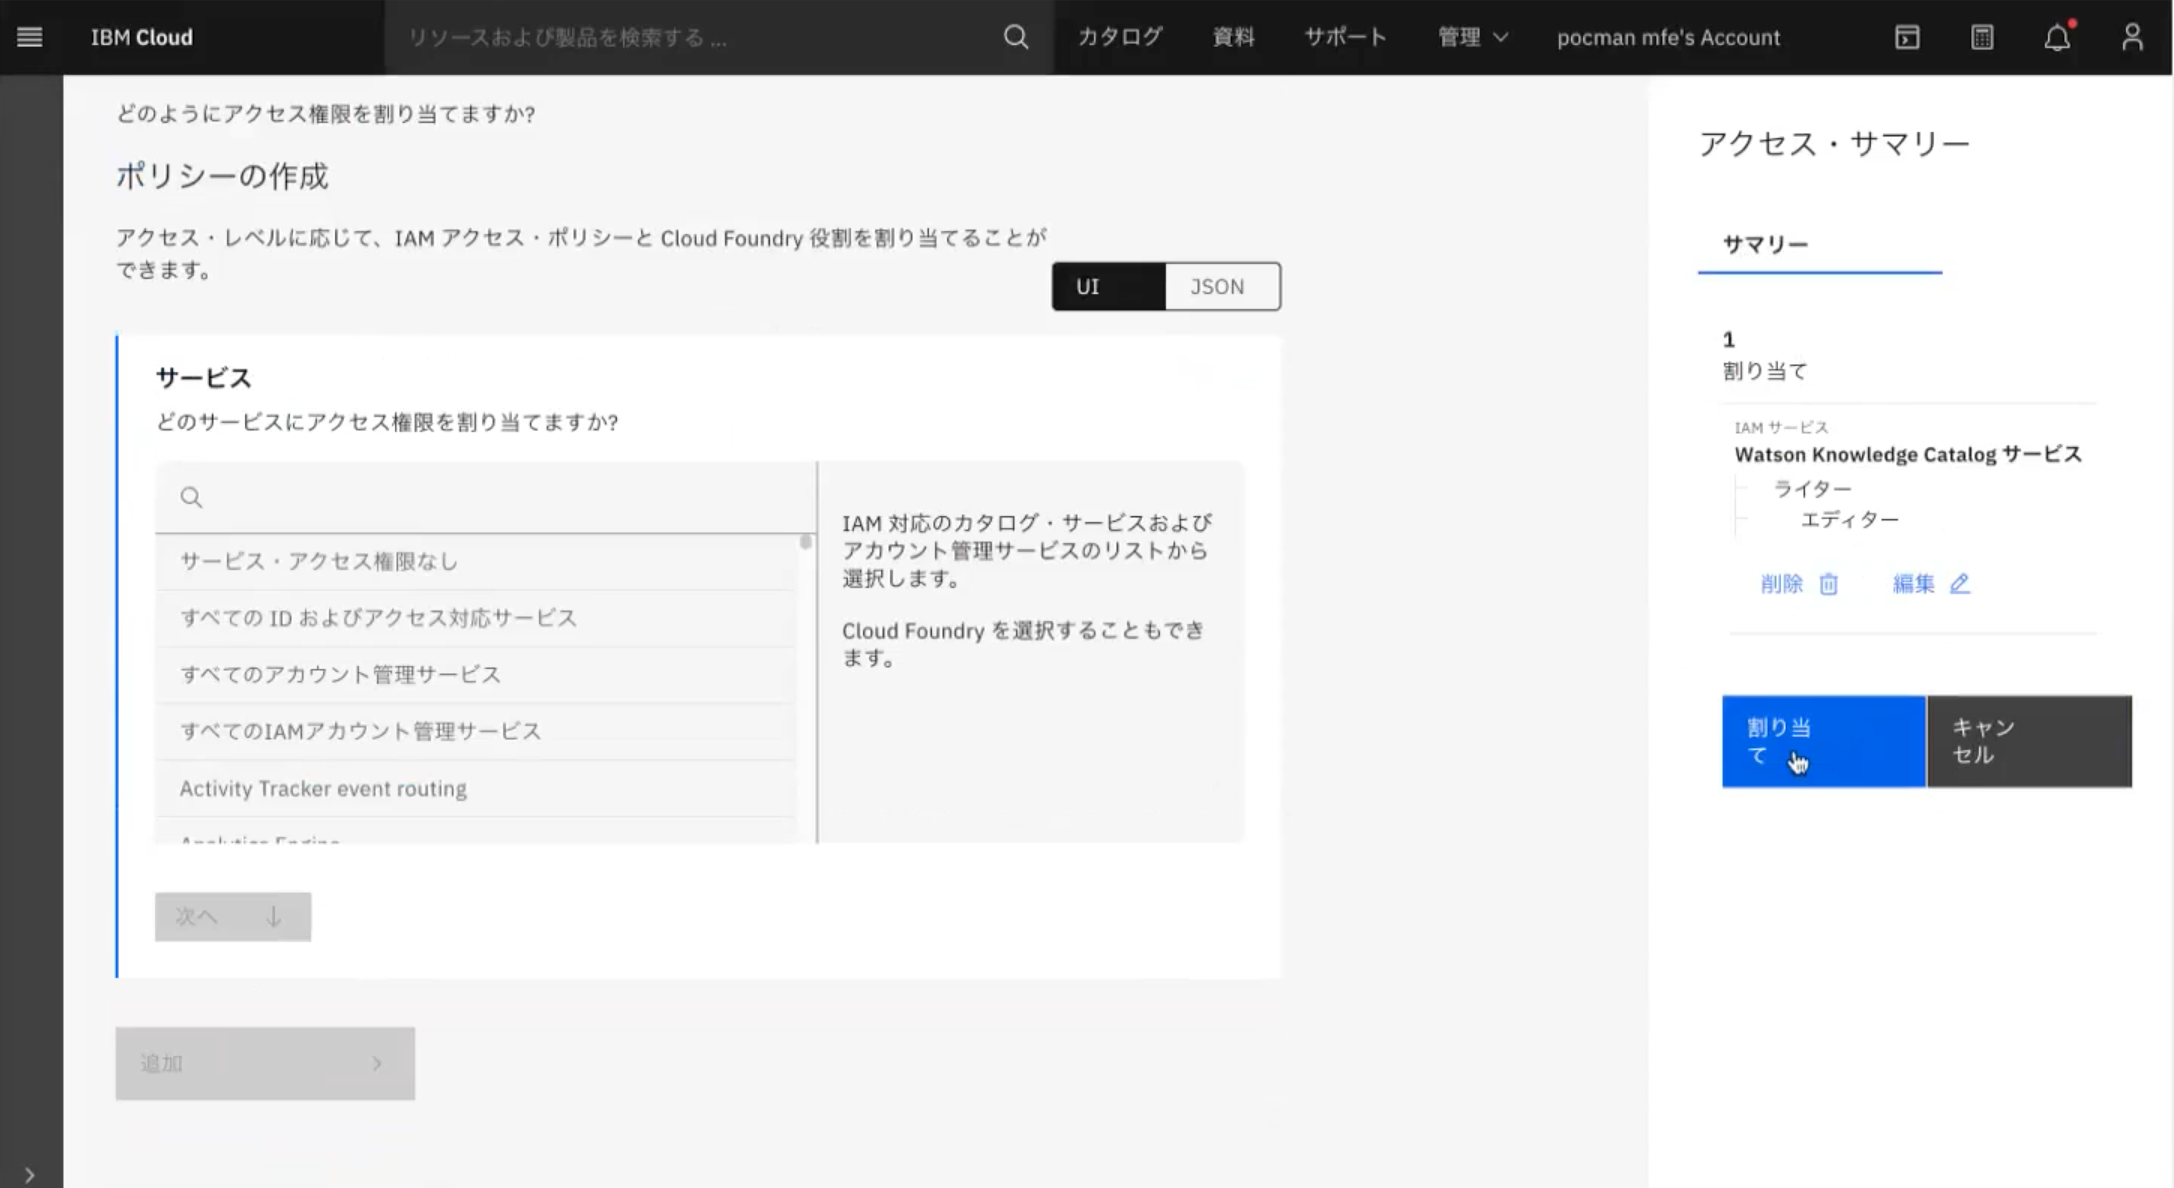
Task: Select the サマリー tab
Action: pos(1765,244)
